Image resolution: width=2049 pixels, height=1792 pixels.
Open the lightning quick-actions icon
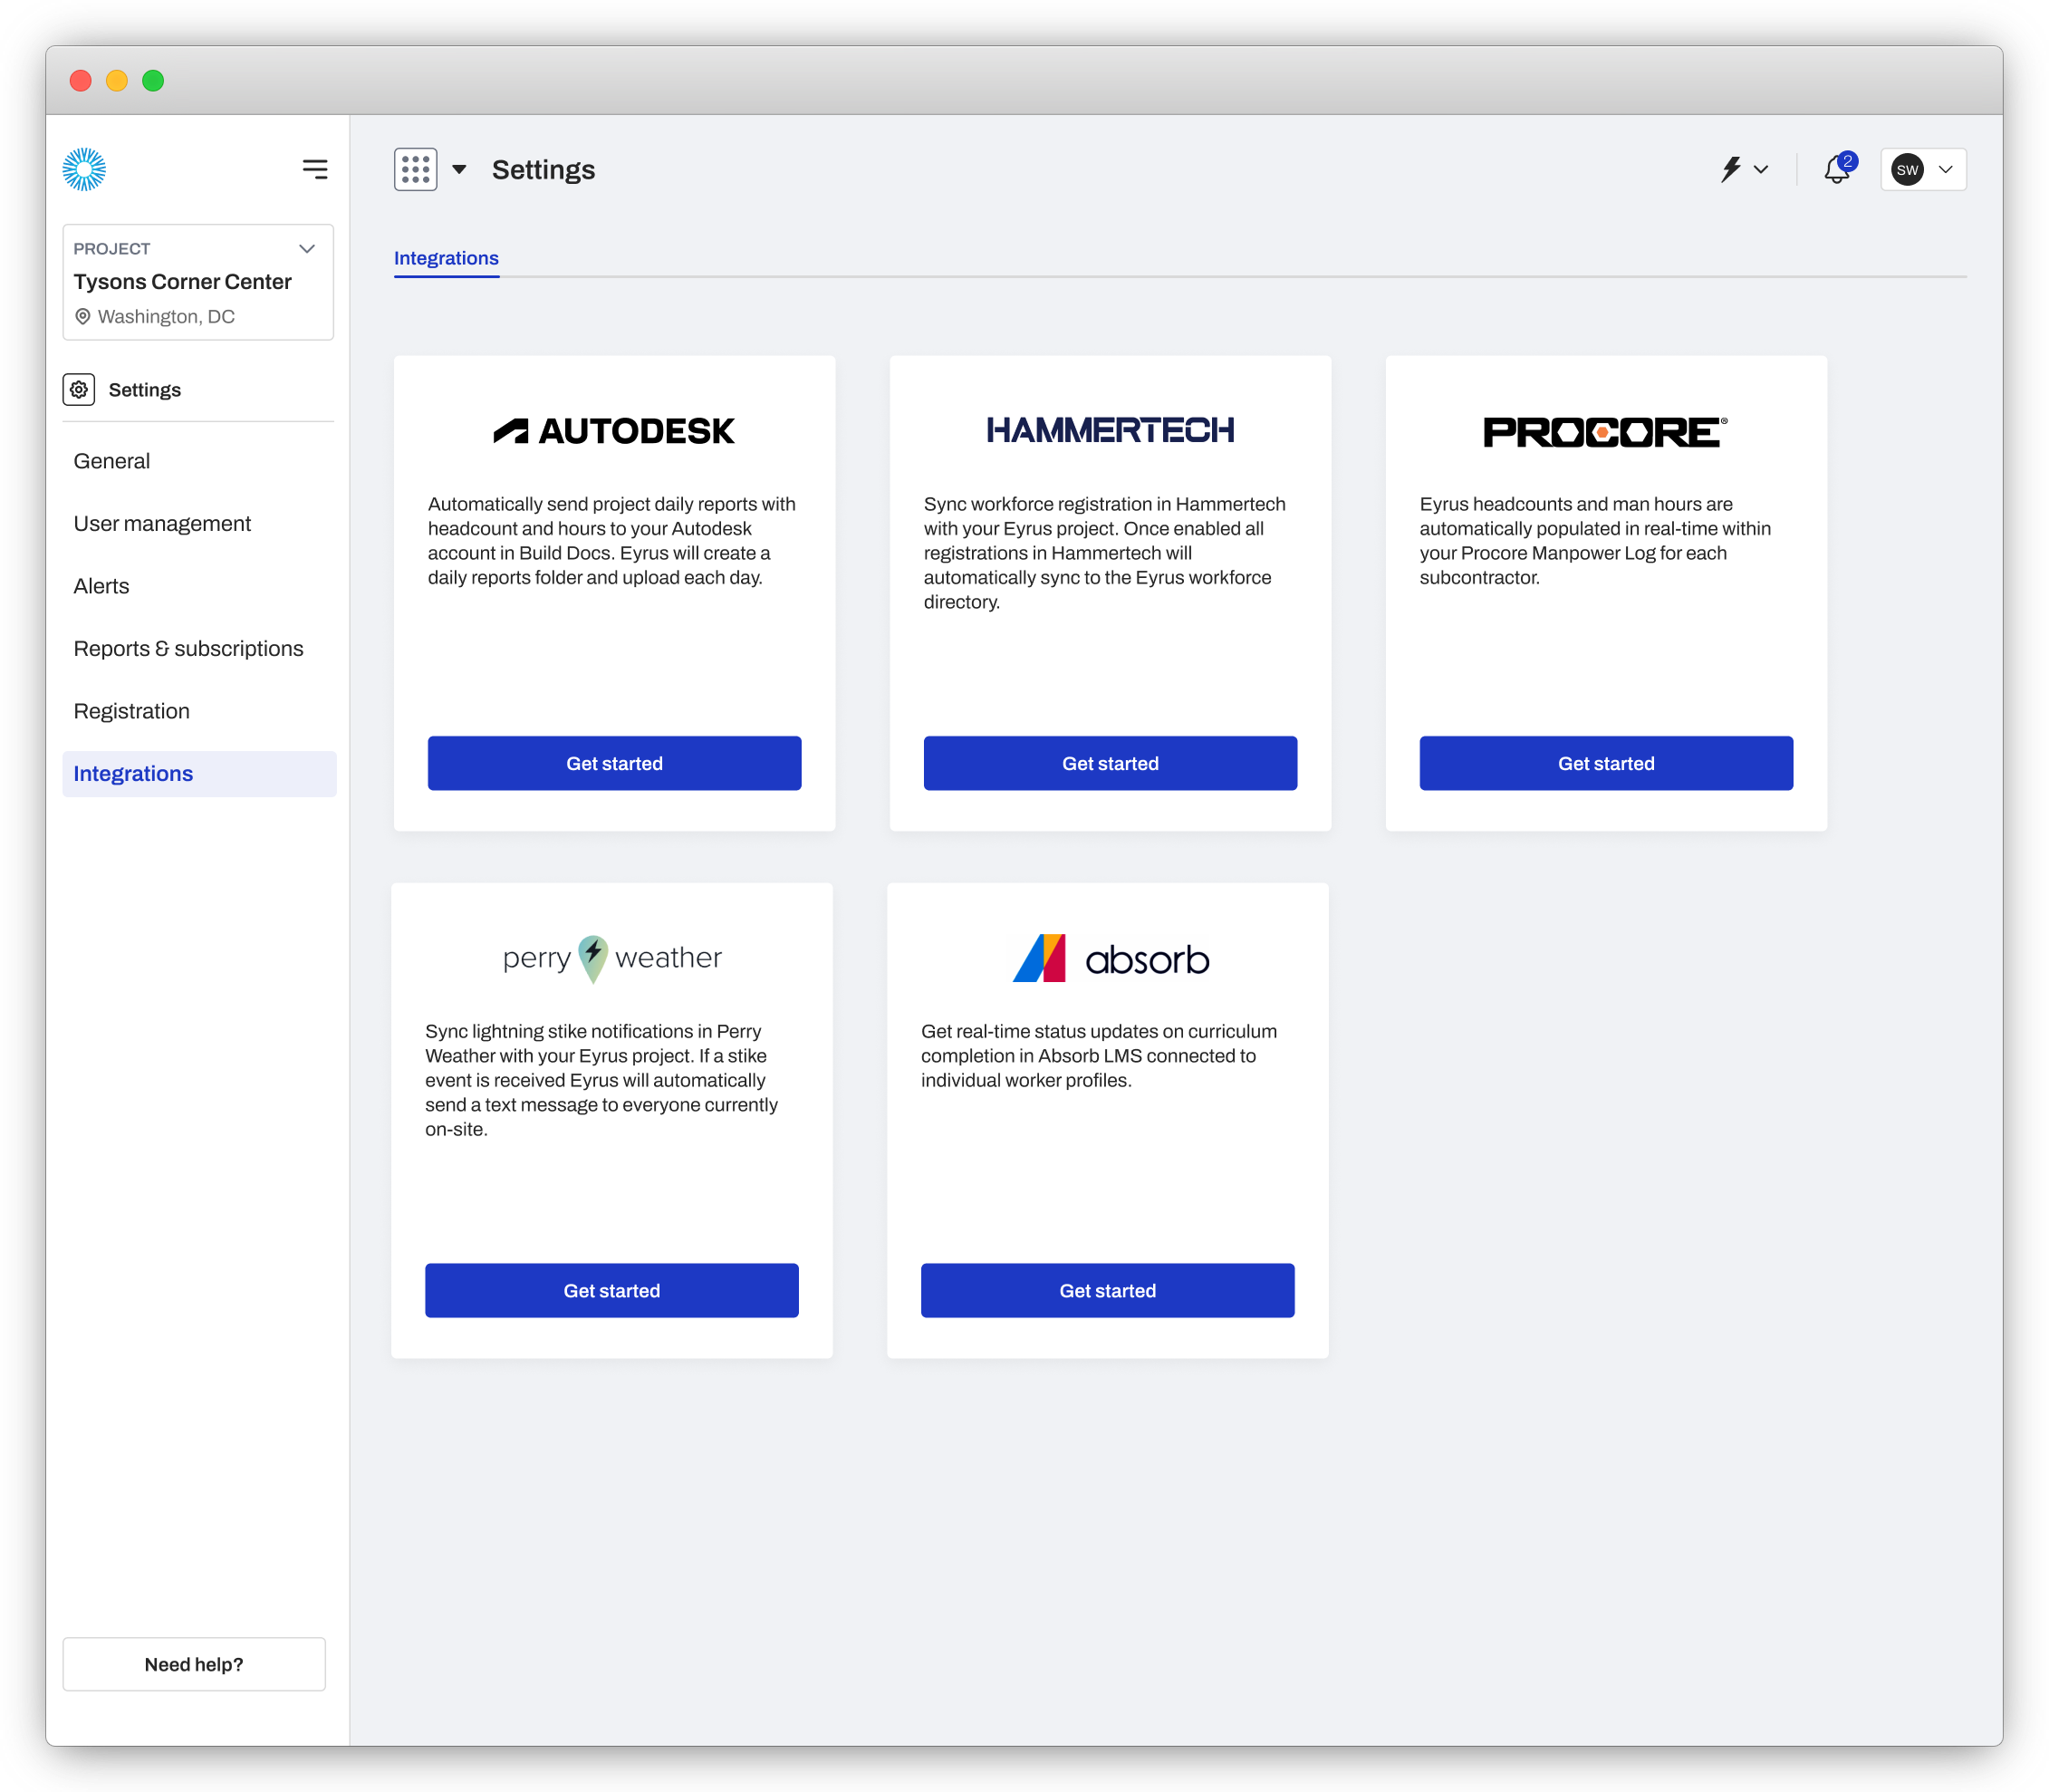pyautogui.click(x=1733, y=169)
